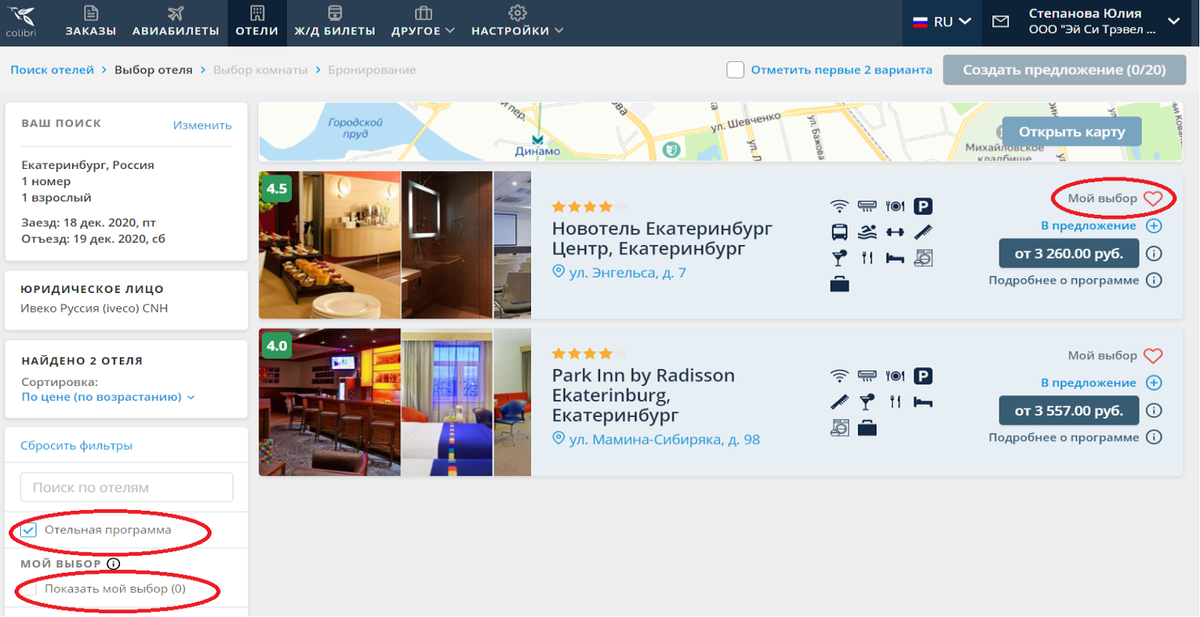Click Park Inn hairdresser comb icon
The image size is (1200, 617).
tap(840, 402)
